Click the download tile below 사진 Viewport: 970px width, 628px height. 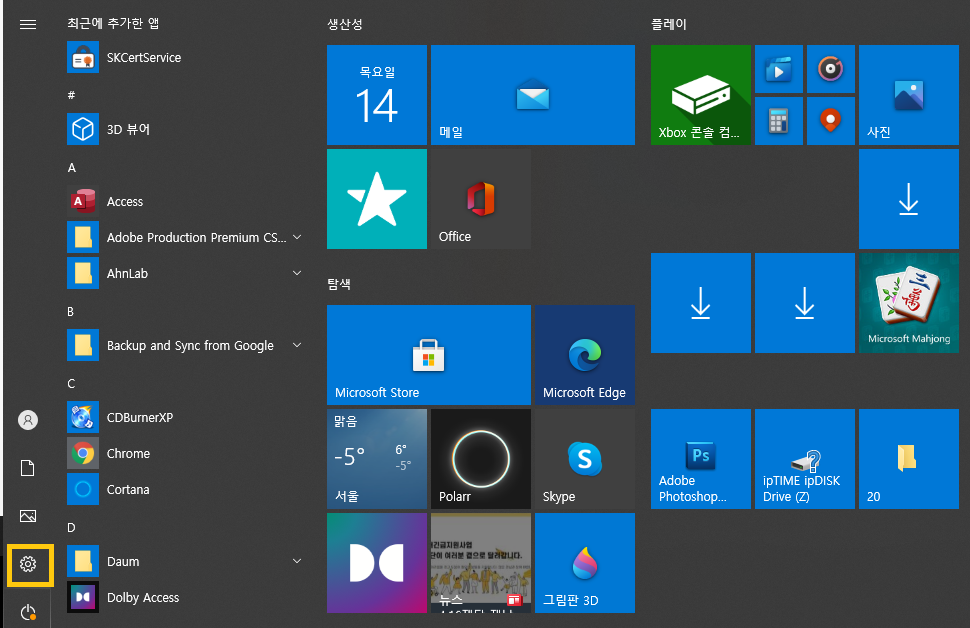[909, 199]
